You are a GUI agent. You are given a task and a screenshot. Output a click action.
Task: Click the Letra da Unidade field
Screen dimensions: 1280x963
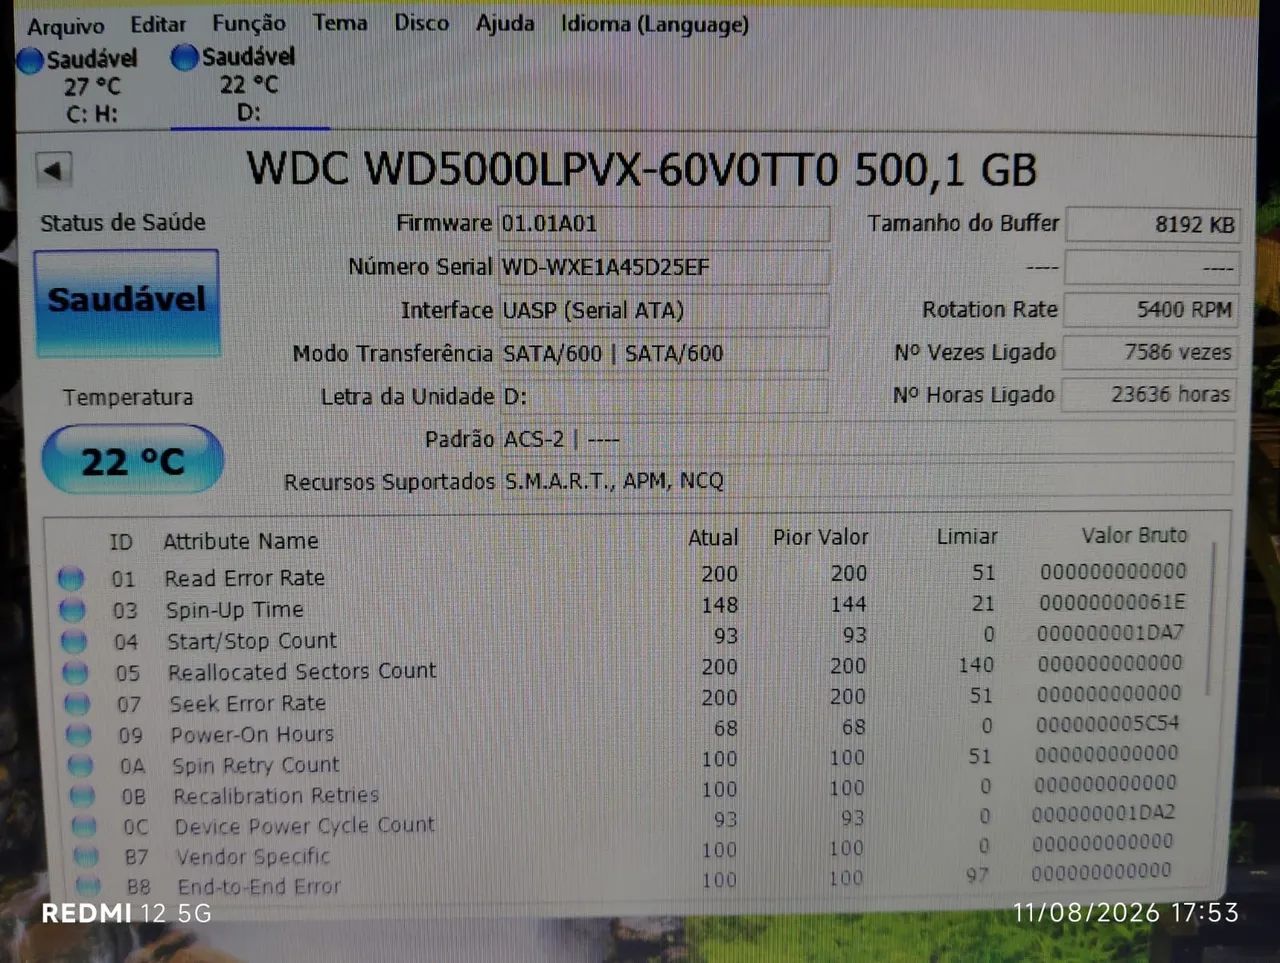(663, 396)
